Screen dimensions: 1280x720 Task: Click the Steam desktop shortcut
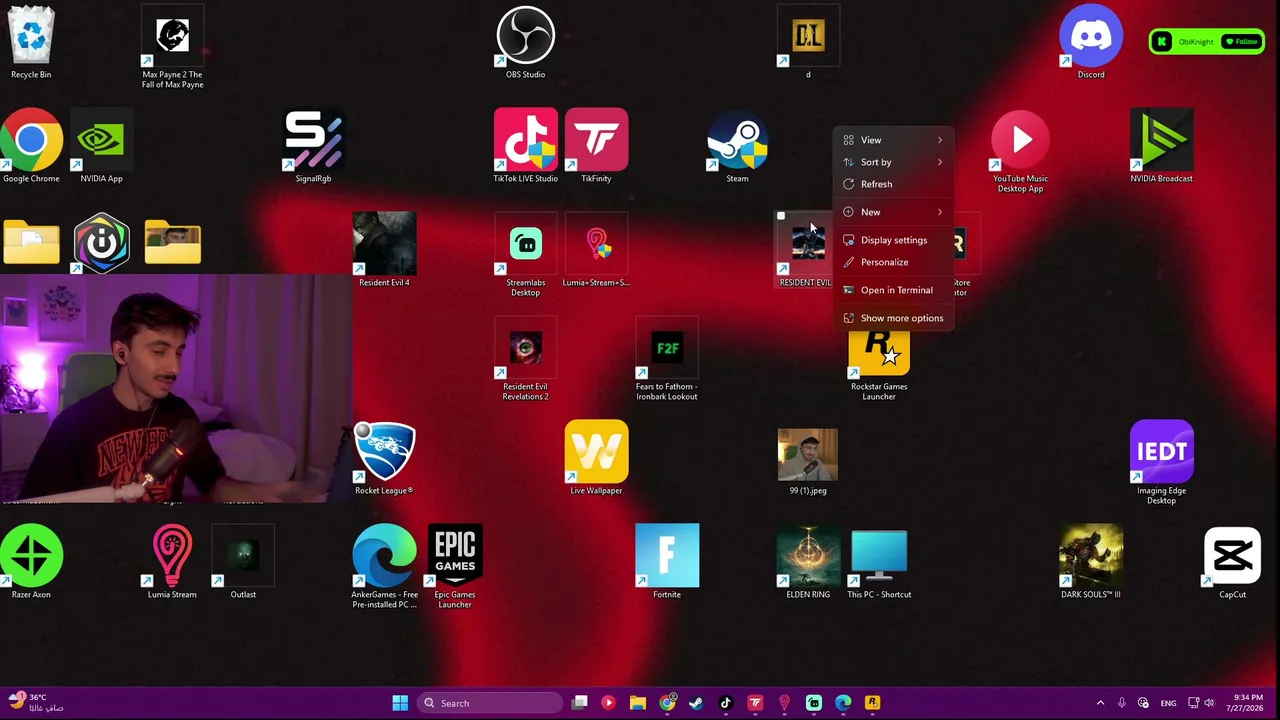[737, 147]
